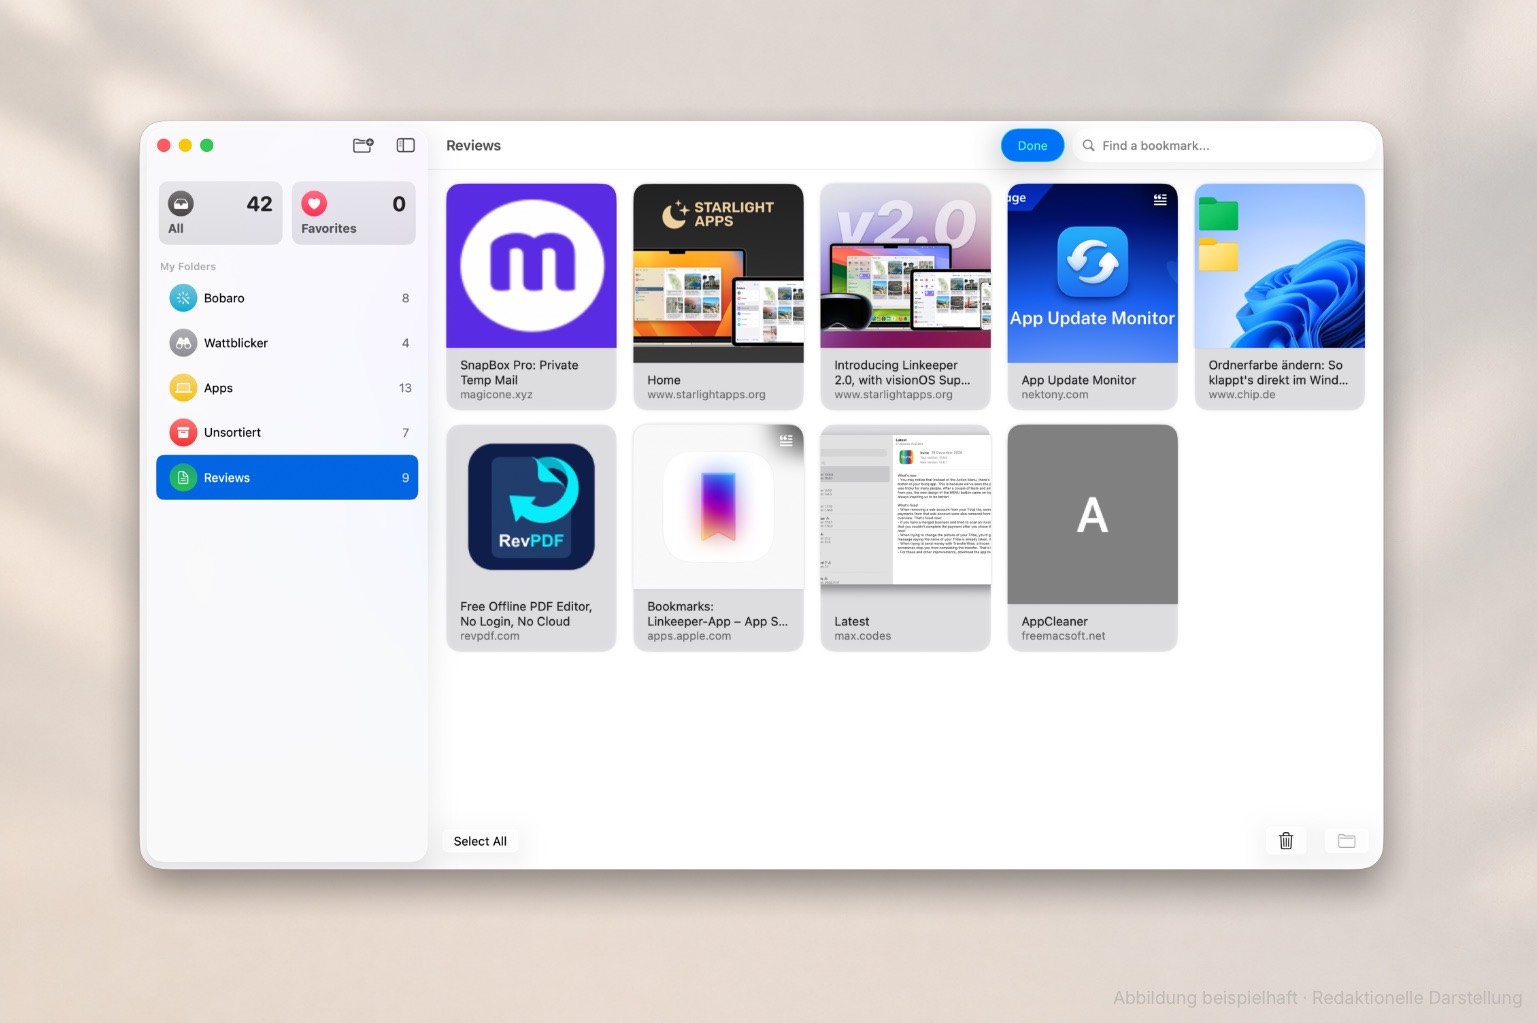Click the freemacsoft.net URL text
The width and height of the screenshot is (1537, 1023).
tap(1063, 636)
